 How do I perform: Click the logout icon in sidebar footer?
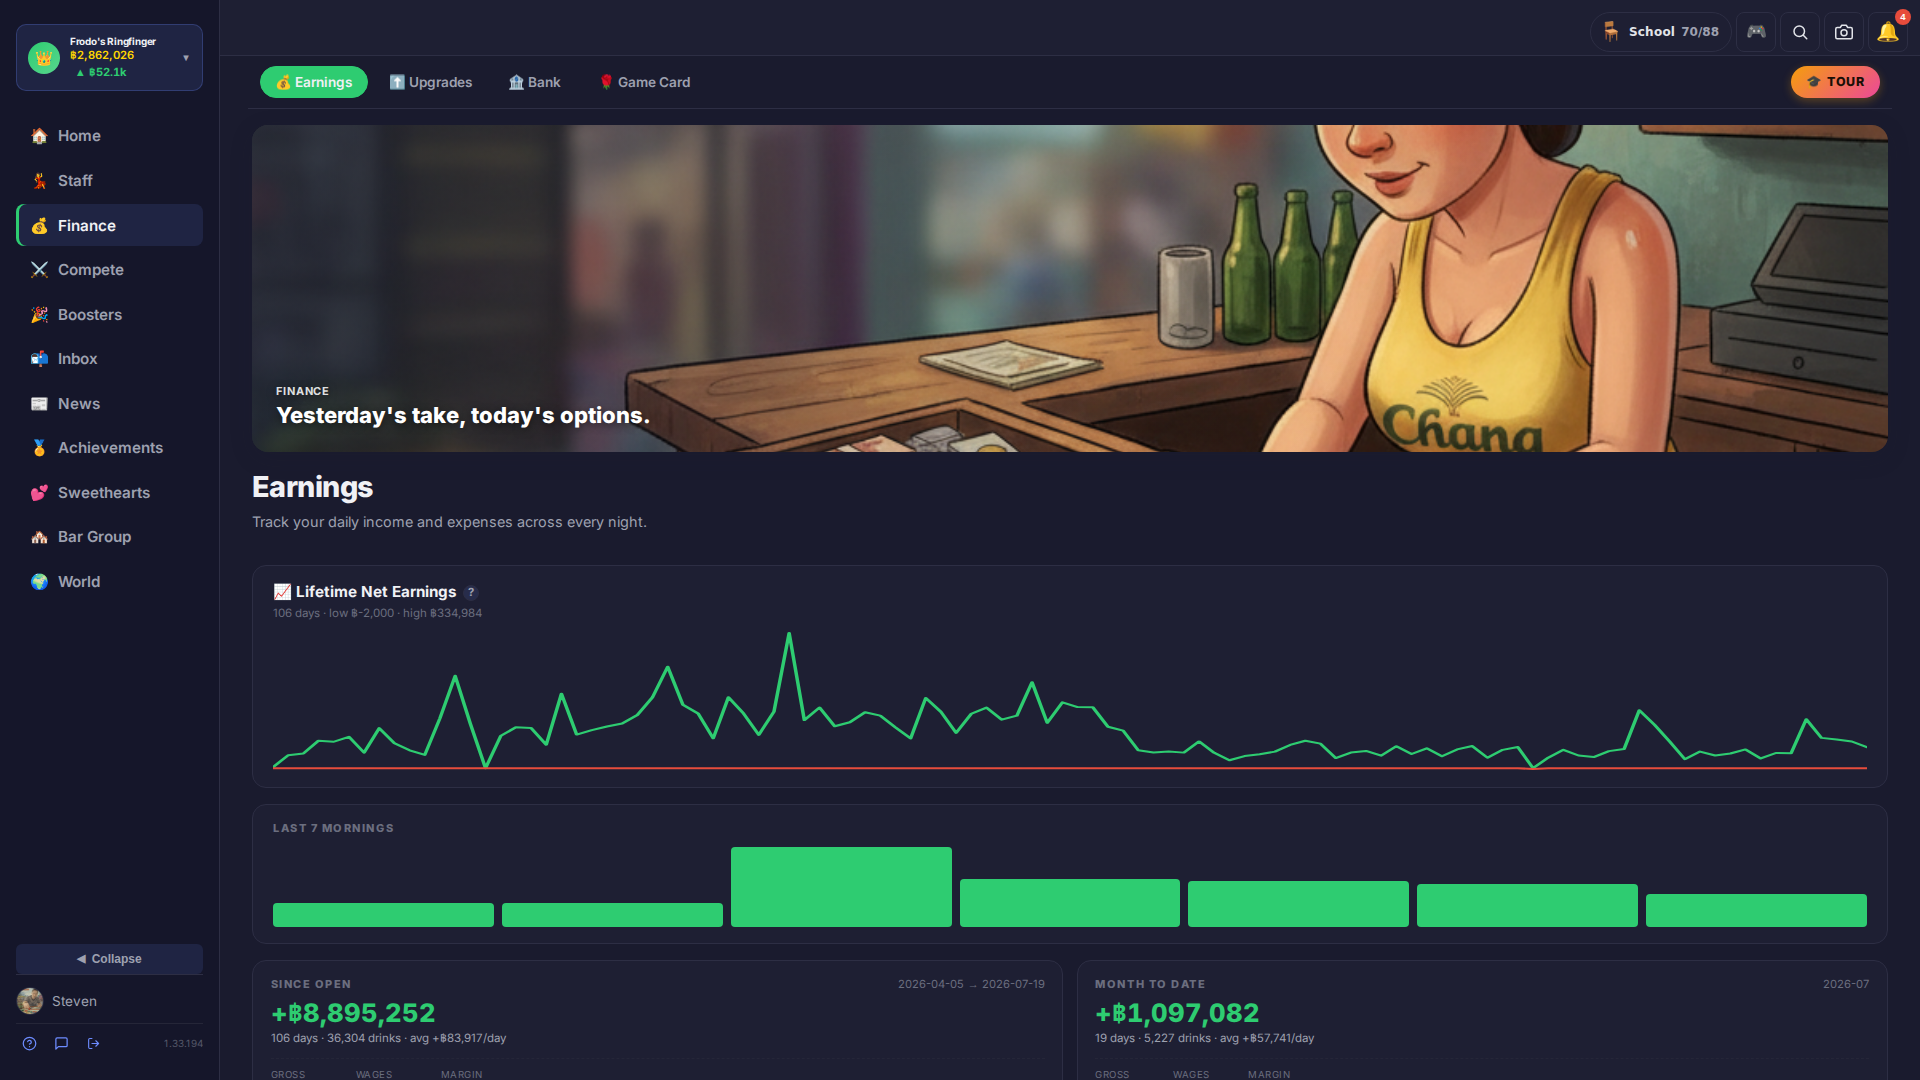click(x=94, y=1043)
